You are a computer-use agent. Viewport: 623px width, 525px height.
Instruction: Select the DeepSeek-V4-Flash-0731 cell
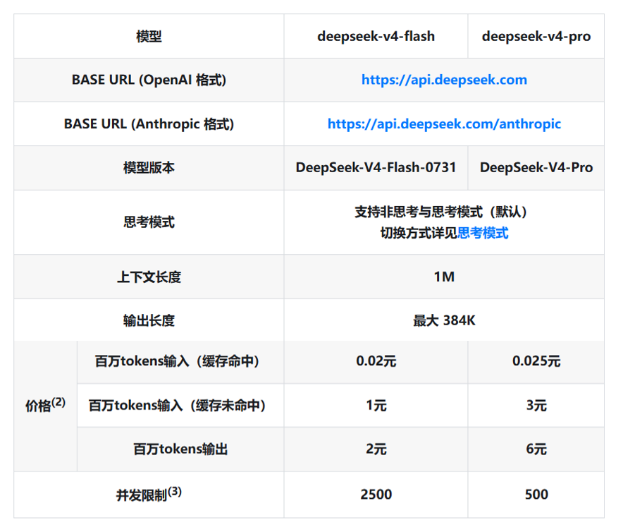[376, 167]
